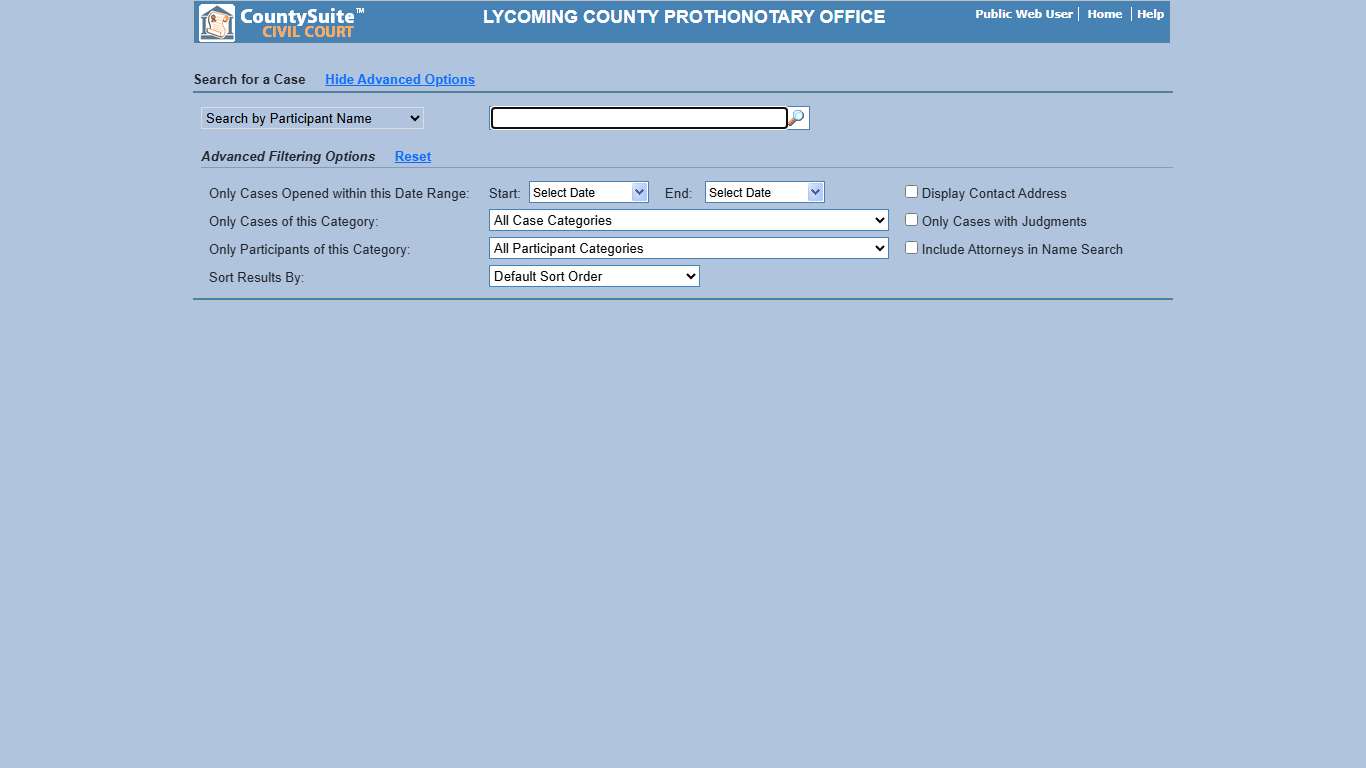Expand the All Participant Categories dropdown
1366x768 pixels.
tap(688, 248)
